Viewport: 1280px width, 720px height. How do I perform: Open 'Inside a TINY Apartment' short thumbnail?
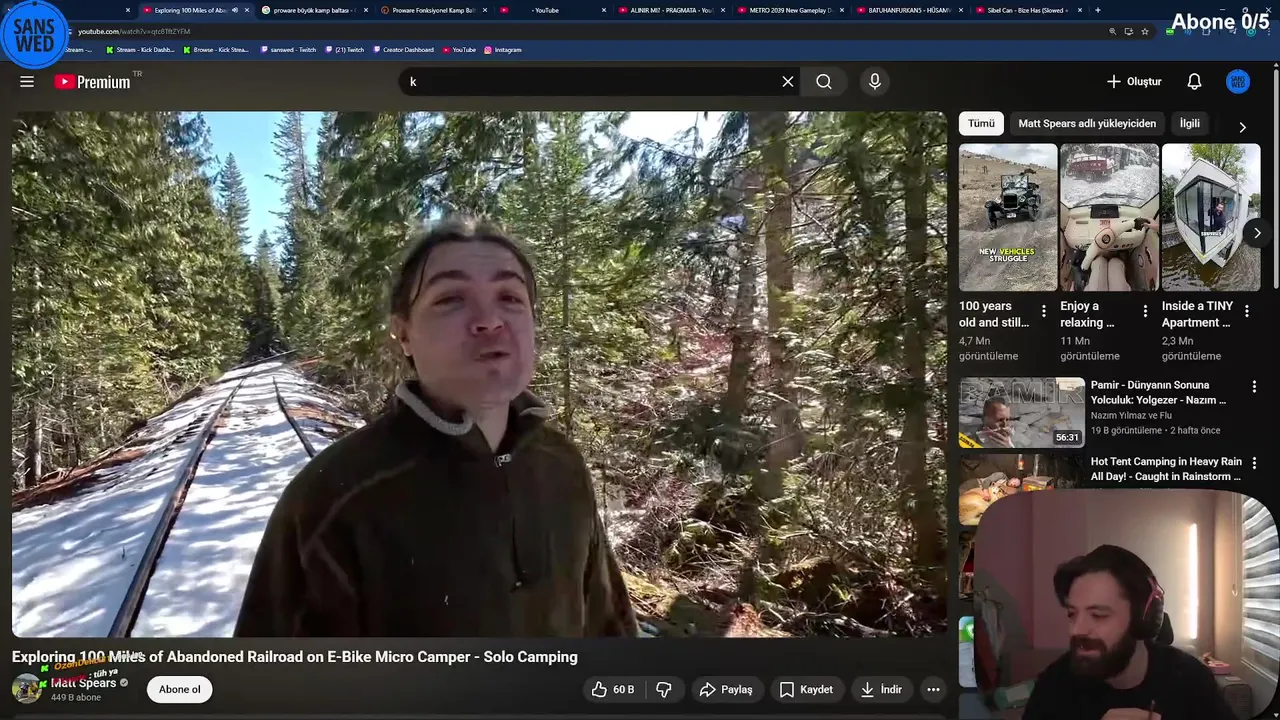tap(1211, 217)
